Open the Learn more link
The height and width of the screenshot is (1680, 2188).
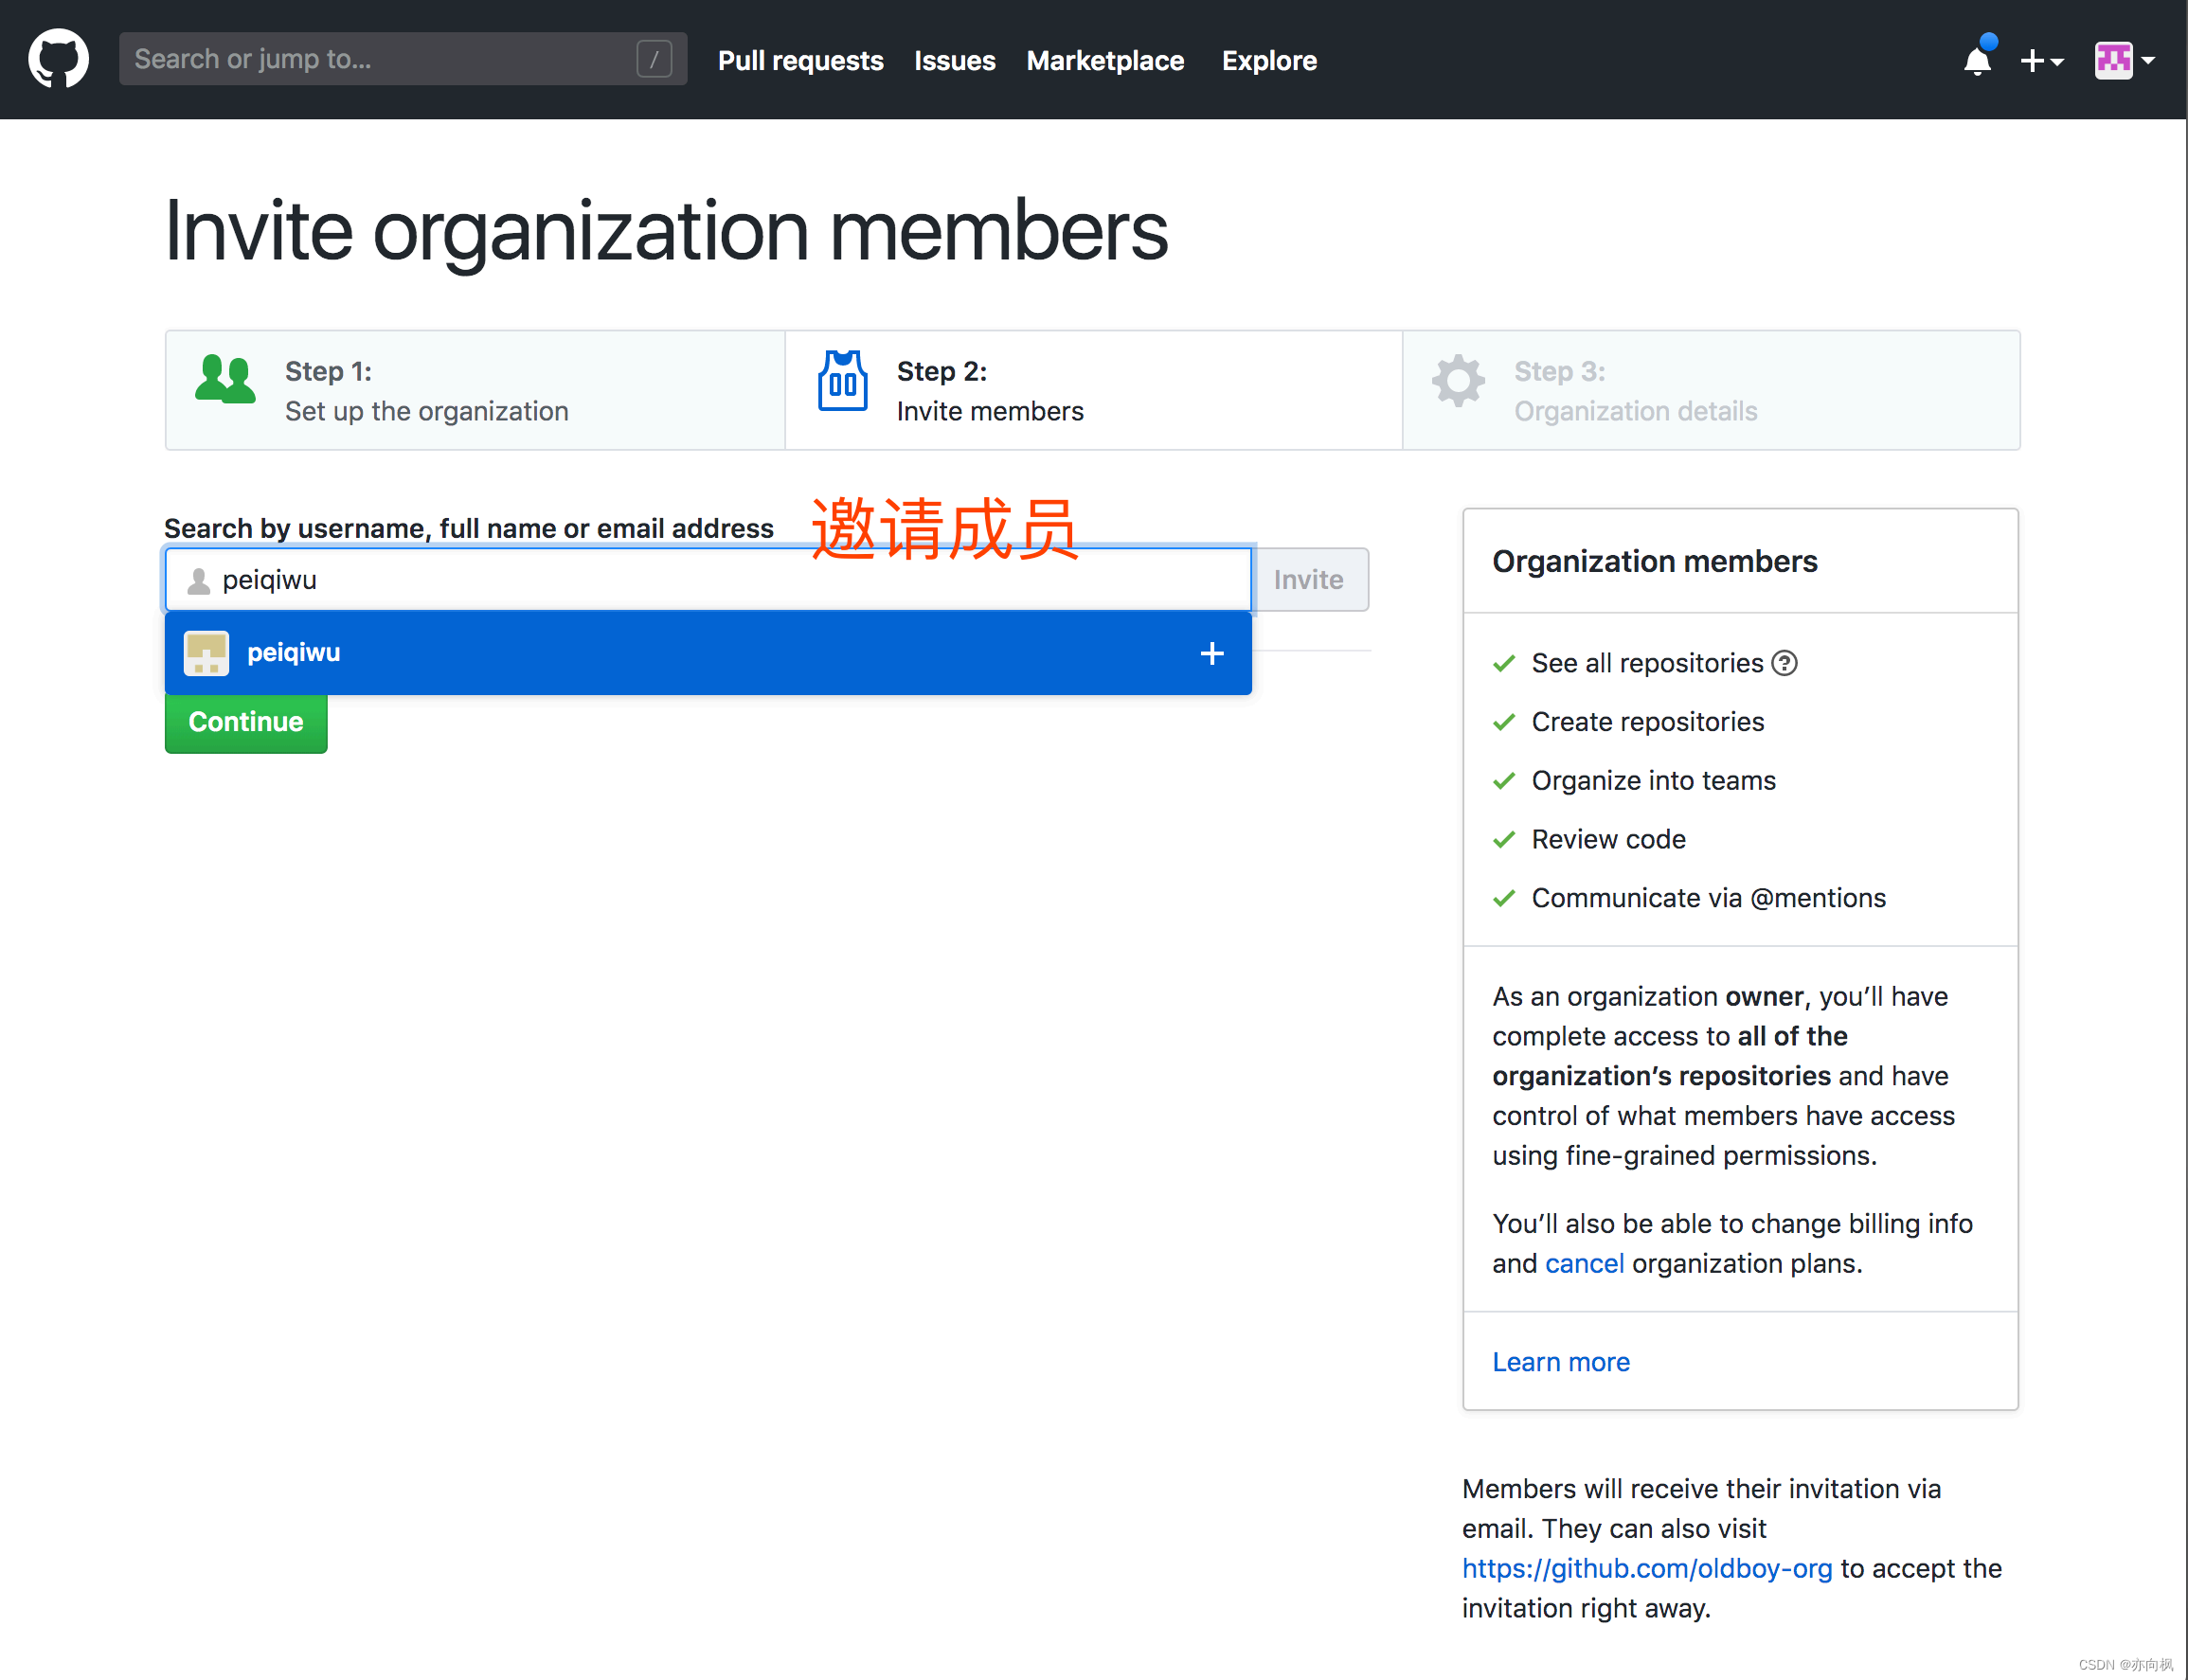1560,1362
